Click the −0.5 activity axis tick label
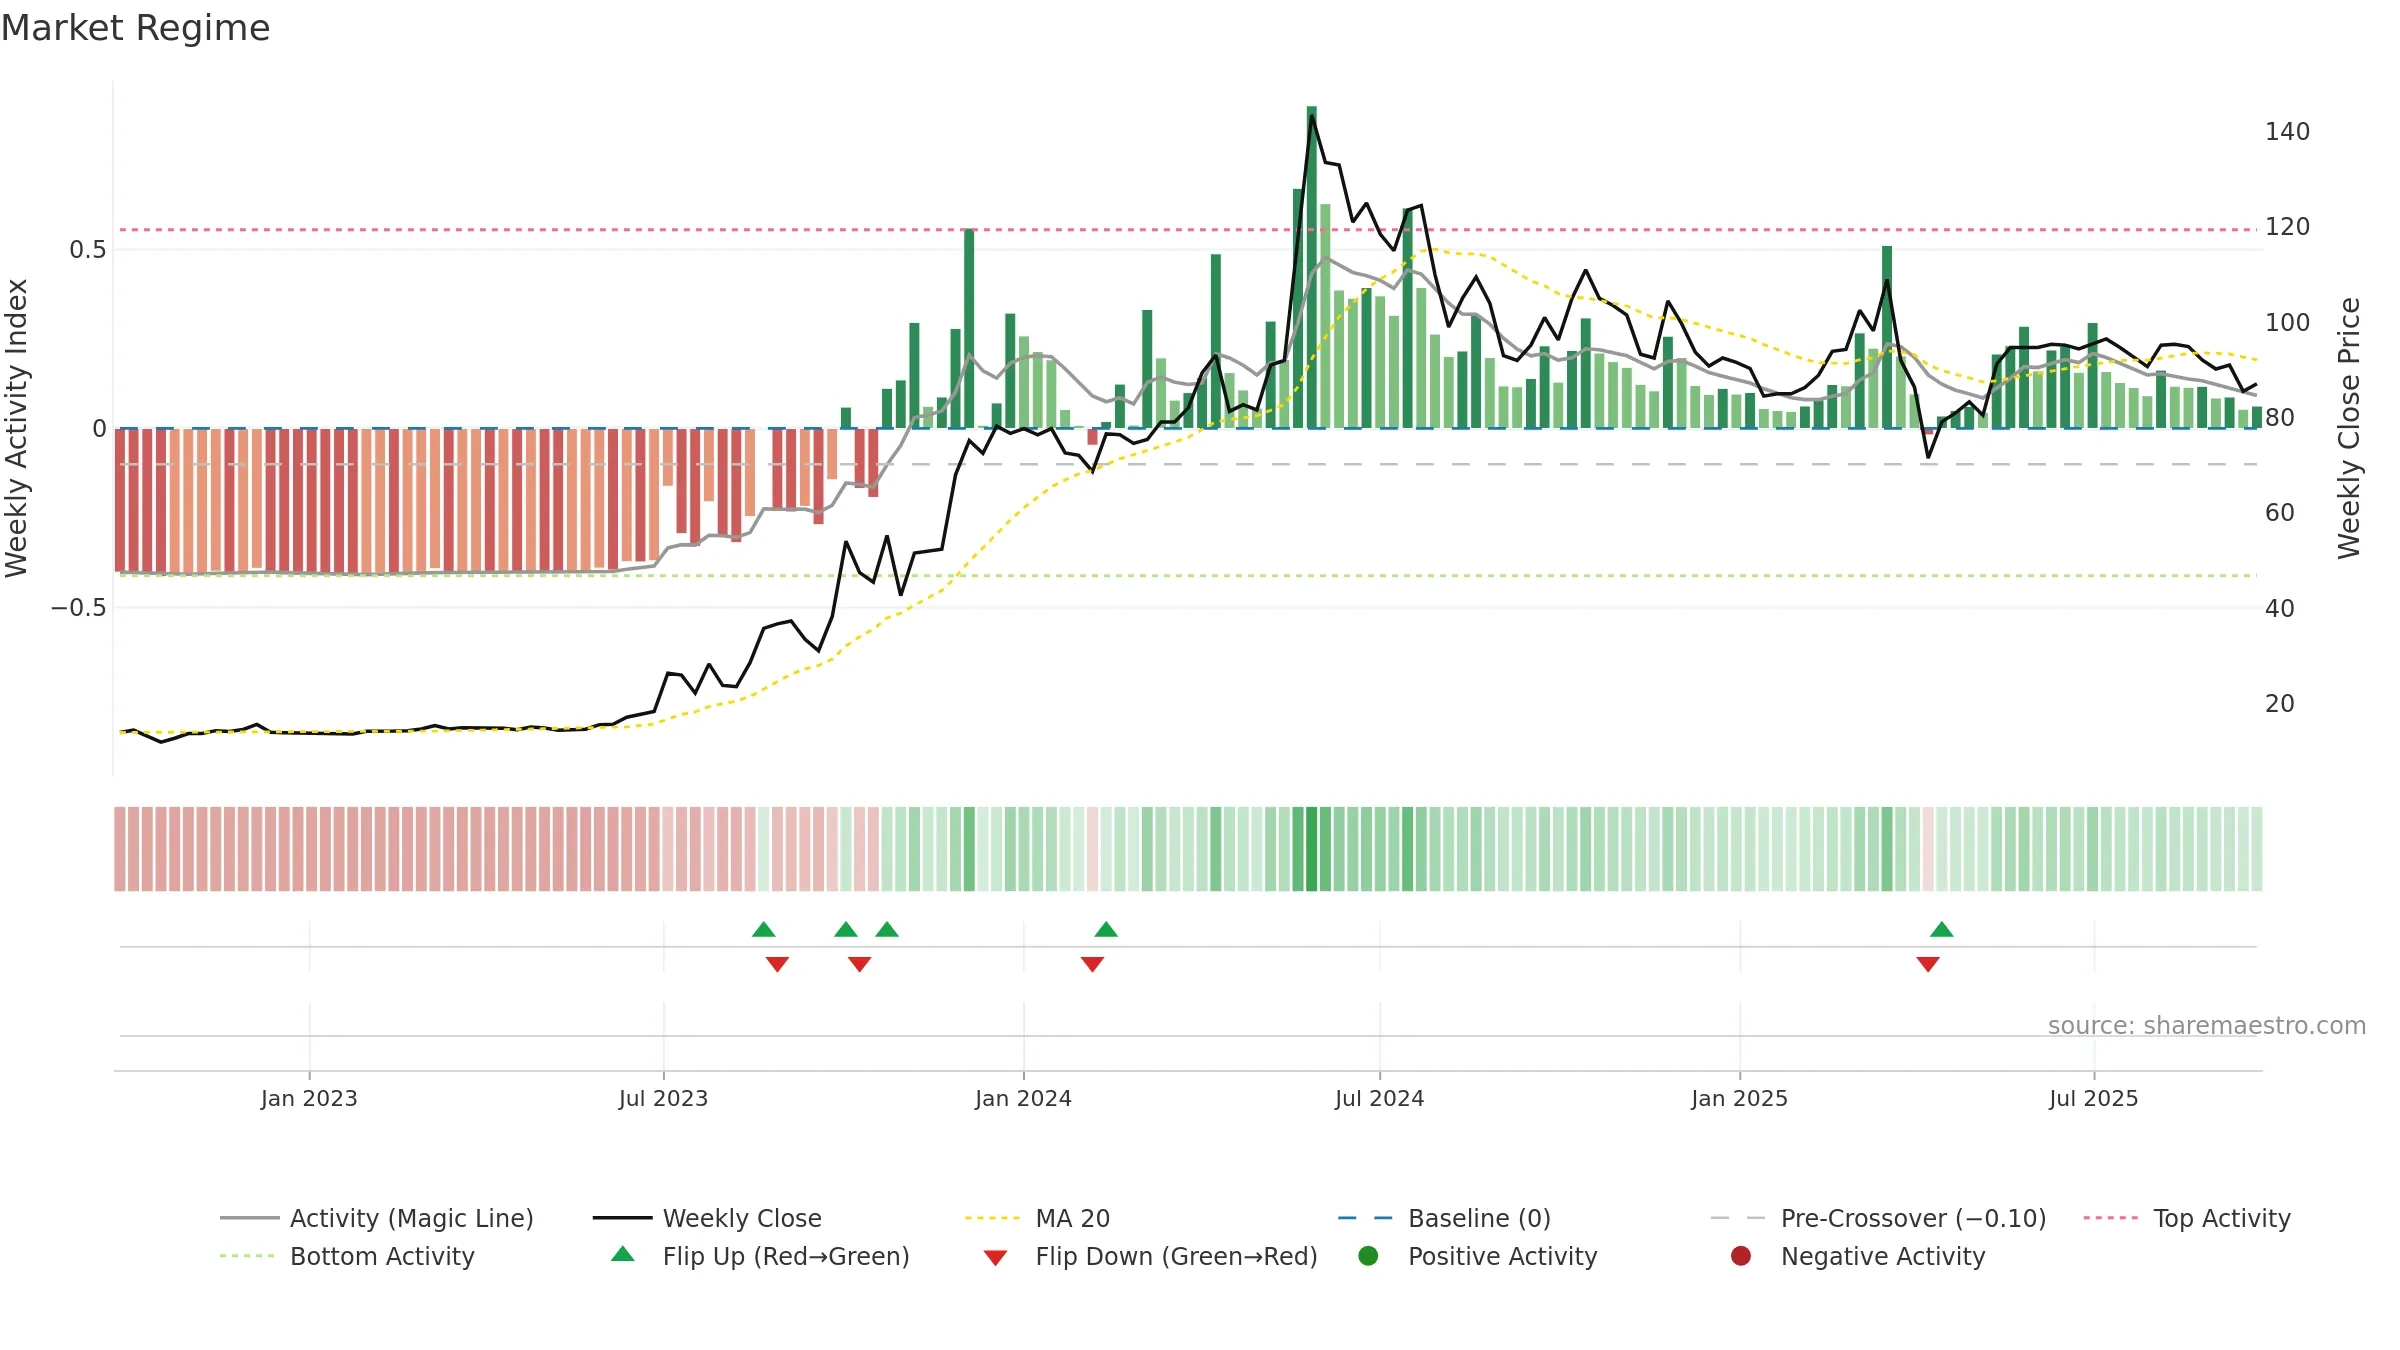Image resolution: width=2400 pixels, height=1350 pixels. (x=78, y=607)
